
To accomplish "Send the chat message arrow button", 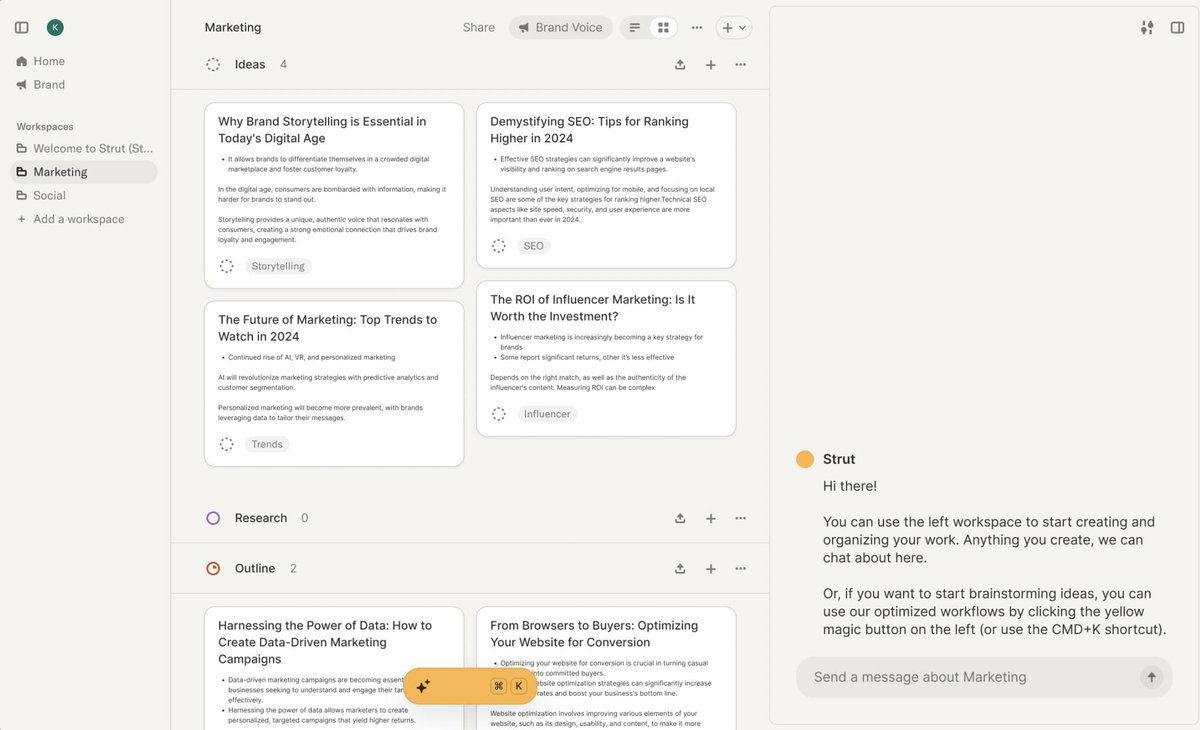I will pos(1151,677).
